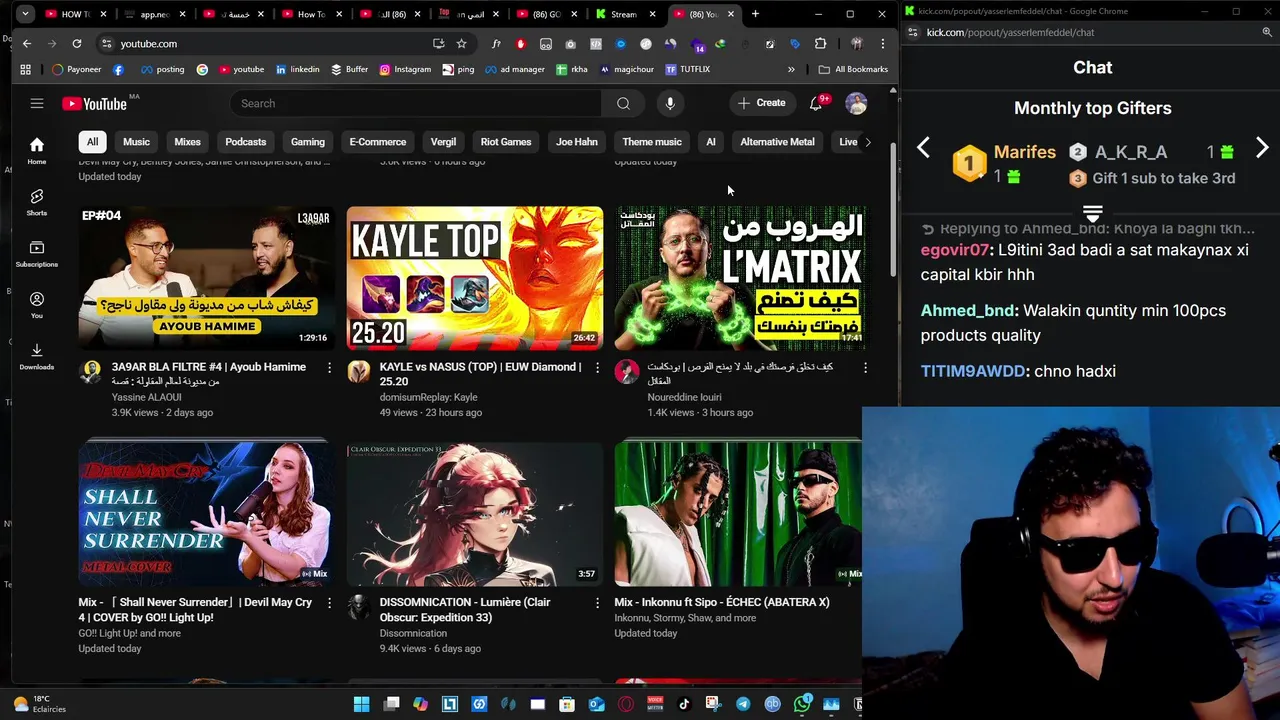Screen dimensions: 1280x720
Task: Open a new browser tab
Action: (x=755, y=14)
